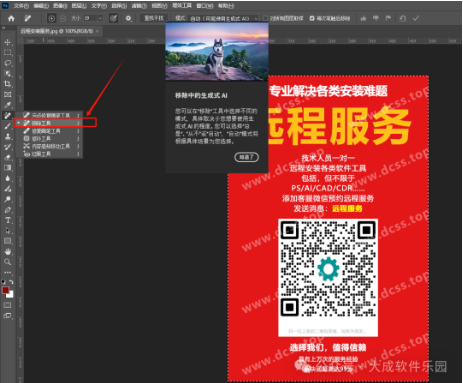Select the Brush tool in left toolbar
This screenshot has width=463, height=383.
8,126
